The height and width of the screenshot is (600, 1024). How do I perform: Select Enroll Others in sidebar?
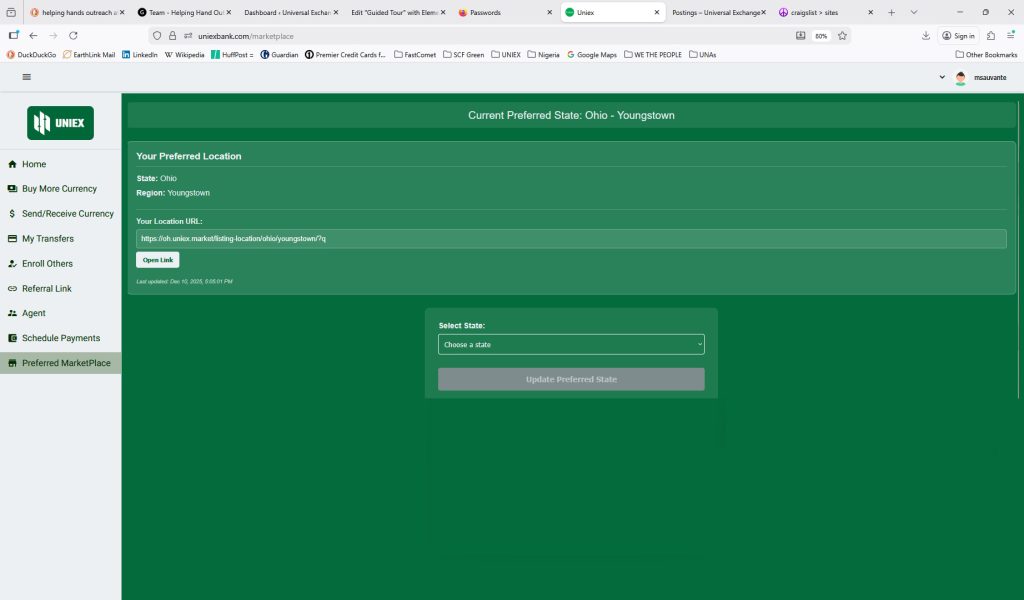click(47, 264)
